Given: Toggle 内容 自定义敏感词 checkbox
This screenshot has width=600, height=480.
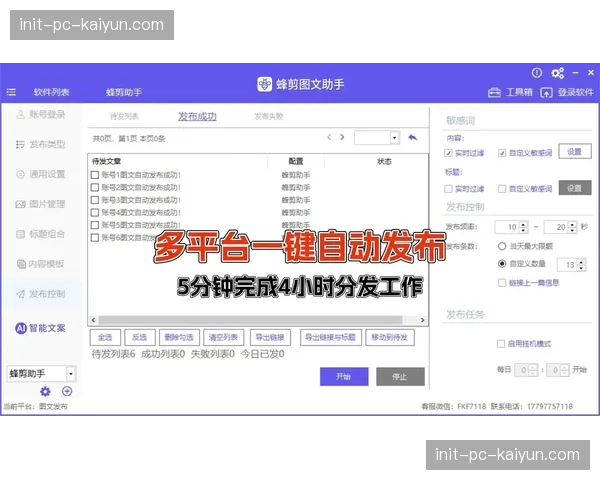Looking at the screenshot, I should tap(502, 153).
